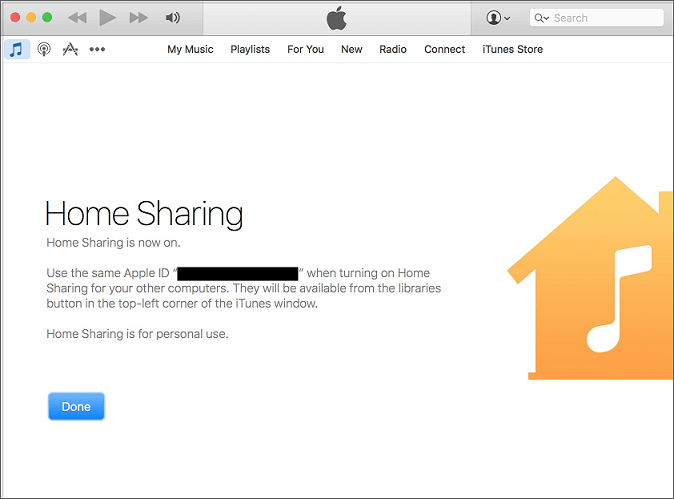Skip ahead with the Fast Forward button
This screenshot has height=499, width=674.
point(139,18)
